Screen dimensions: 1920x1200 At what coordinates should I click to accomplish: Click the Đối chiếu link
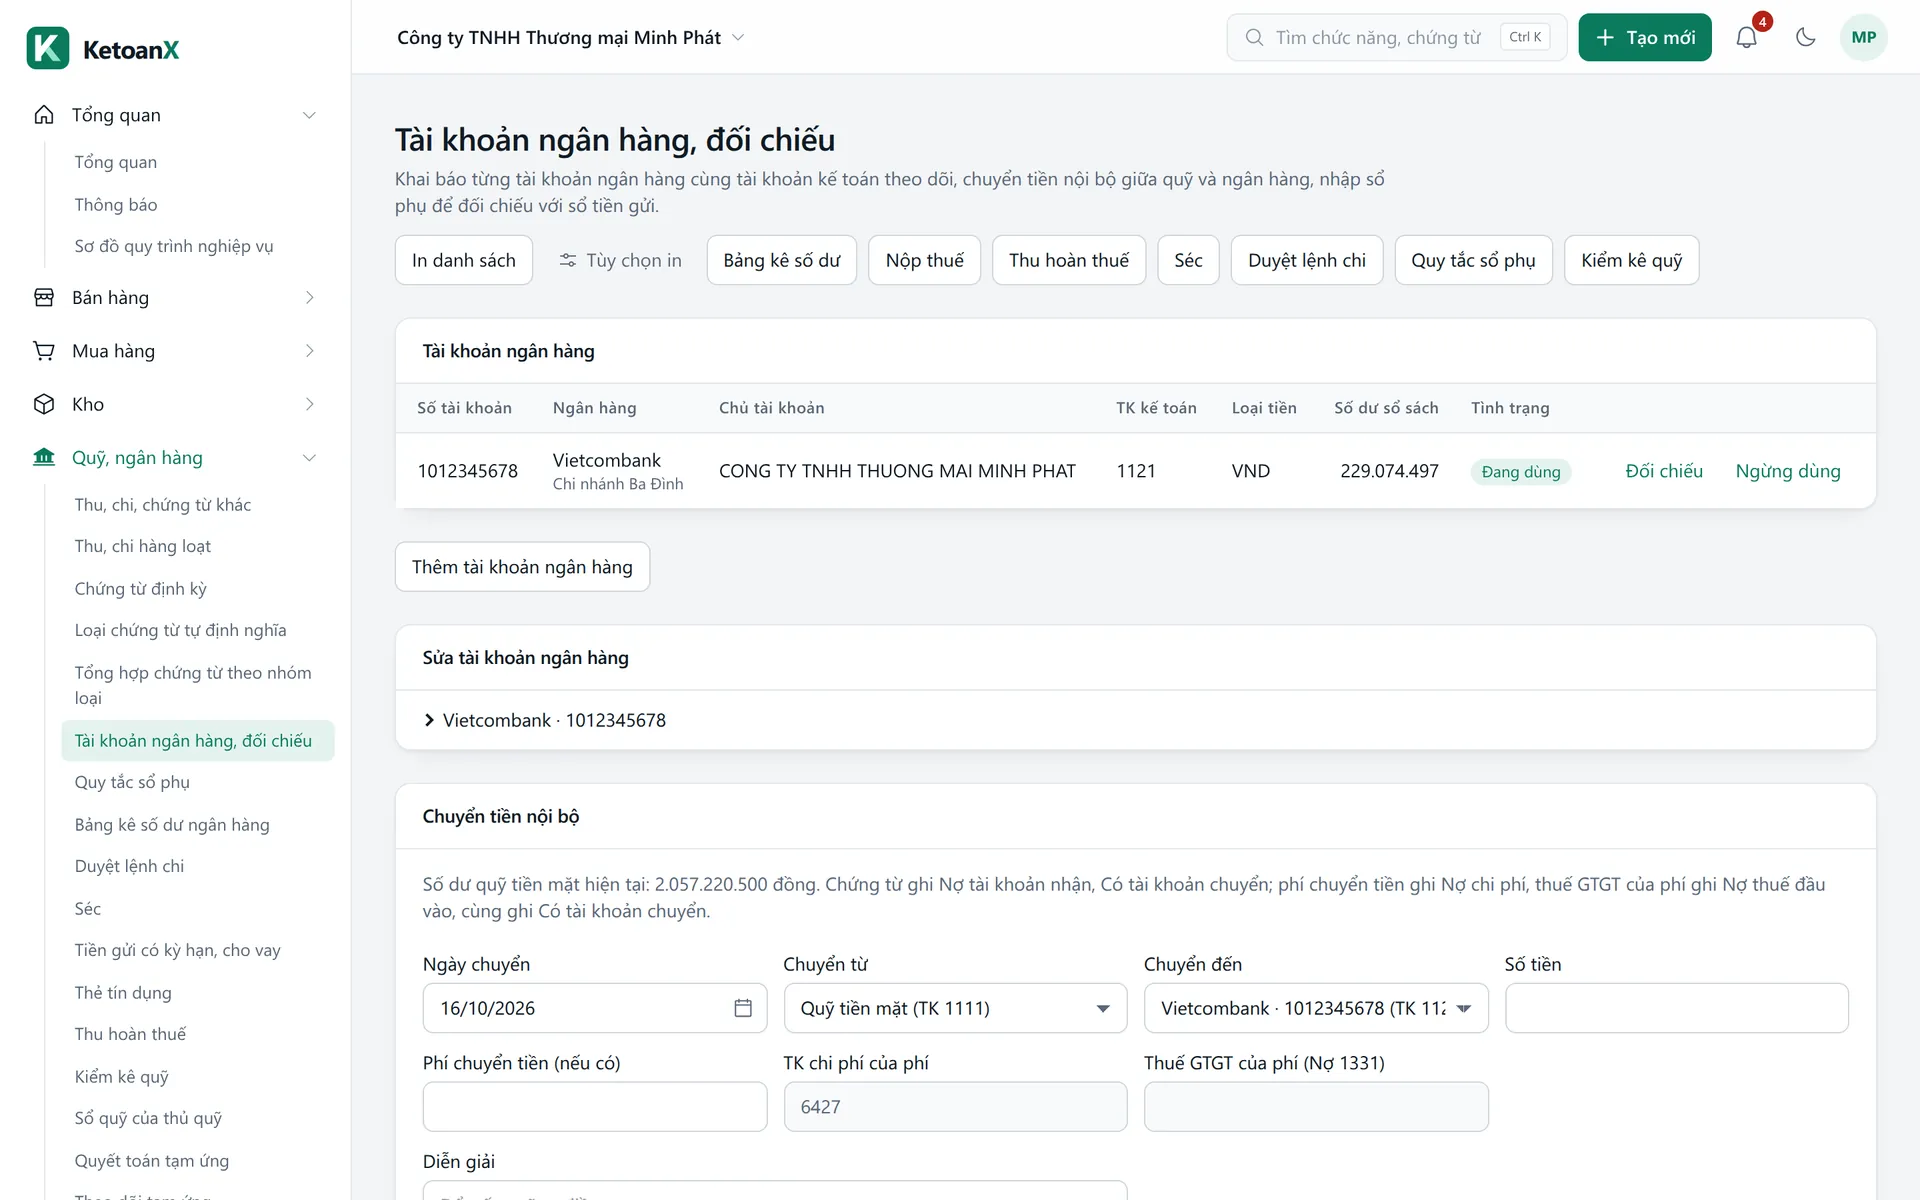[1664, 471]
